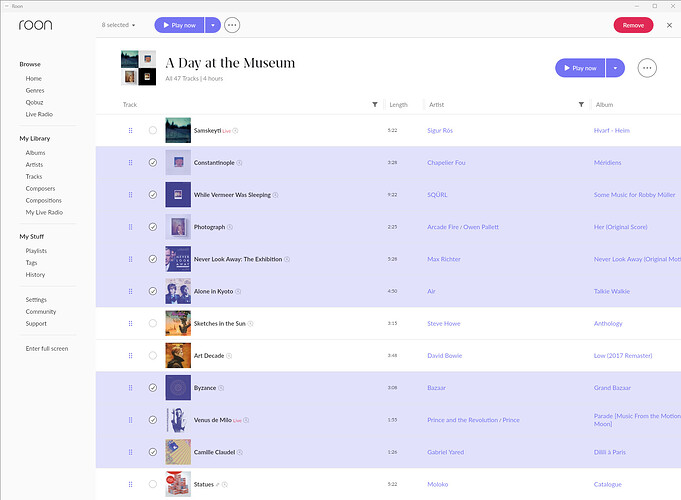
Task: Go to Live Radio under Browse
Action: tap(40, 114)
